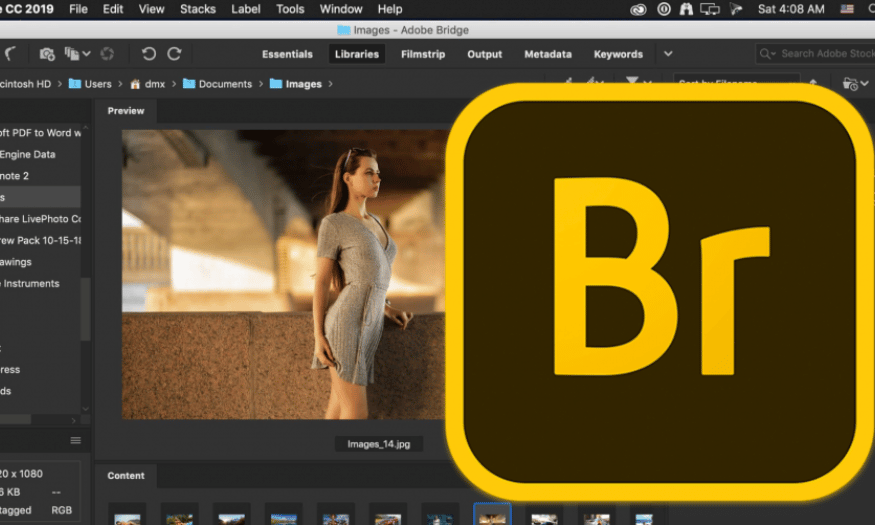Open the left panel hamburger menu icon

(x=75, y=441)
